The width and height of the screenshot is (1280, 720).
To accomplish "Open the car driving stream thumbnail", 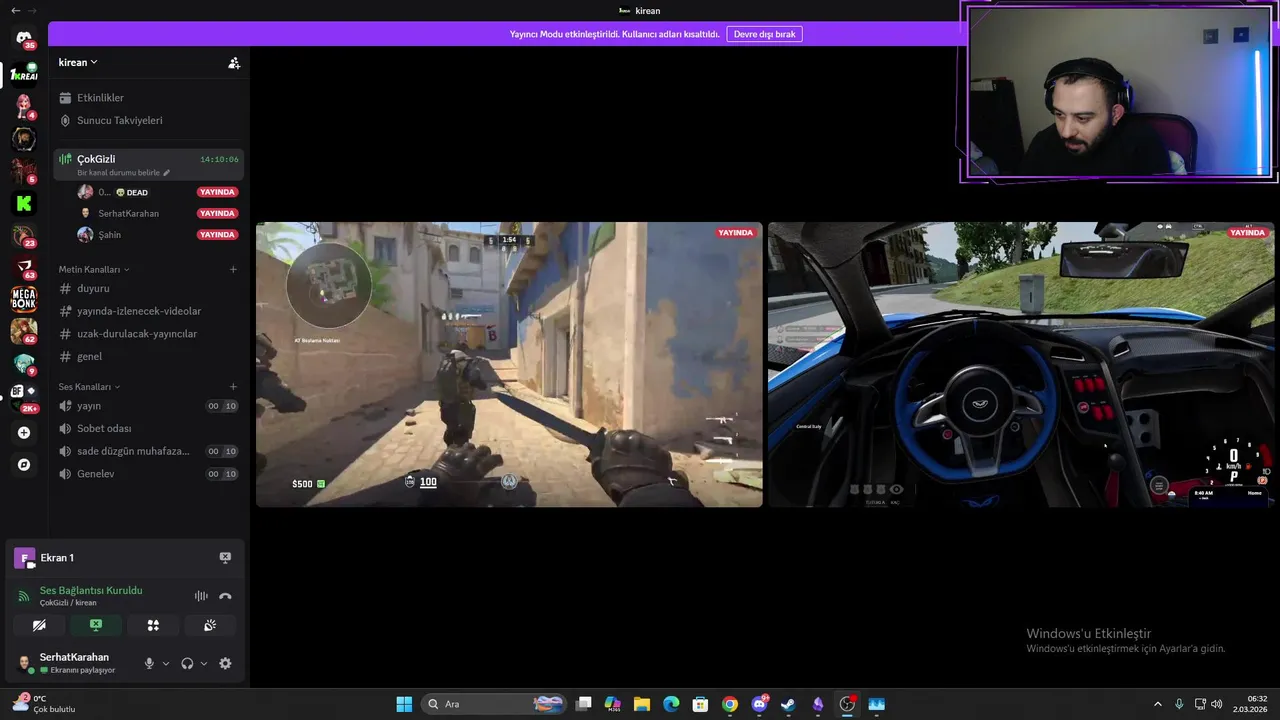I will [x=1021, y=364].
